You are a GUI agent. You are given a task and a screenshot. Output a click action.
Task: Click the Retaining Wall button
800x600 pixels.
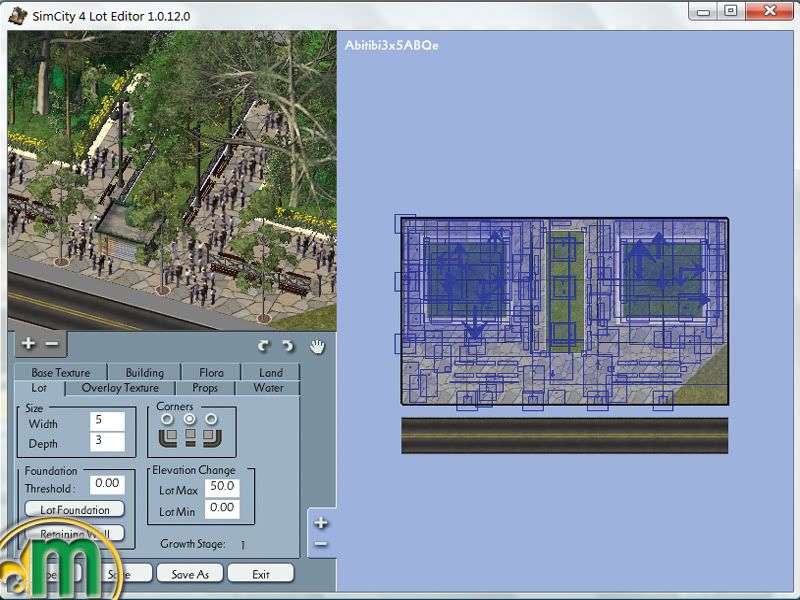click(x=75, y=534)
